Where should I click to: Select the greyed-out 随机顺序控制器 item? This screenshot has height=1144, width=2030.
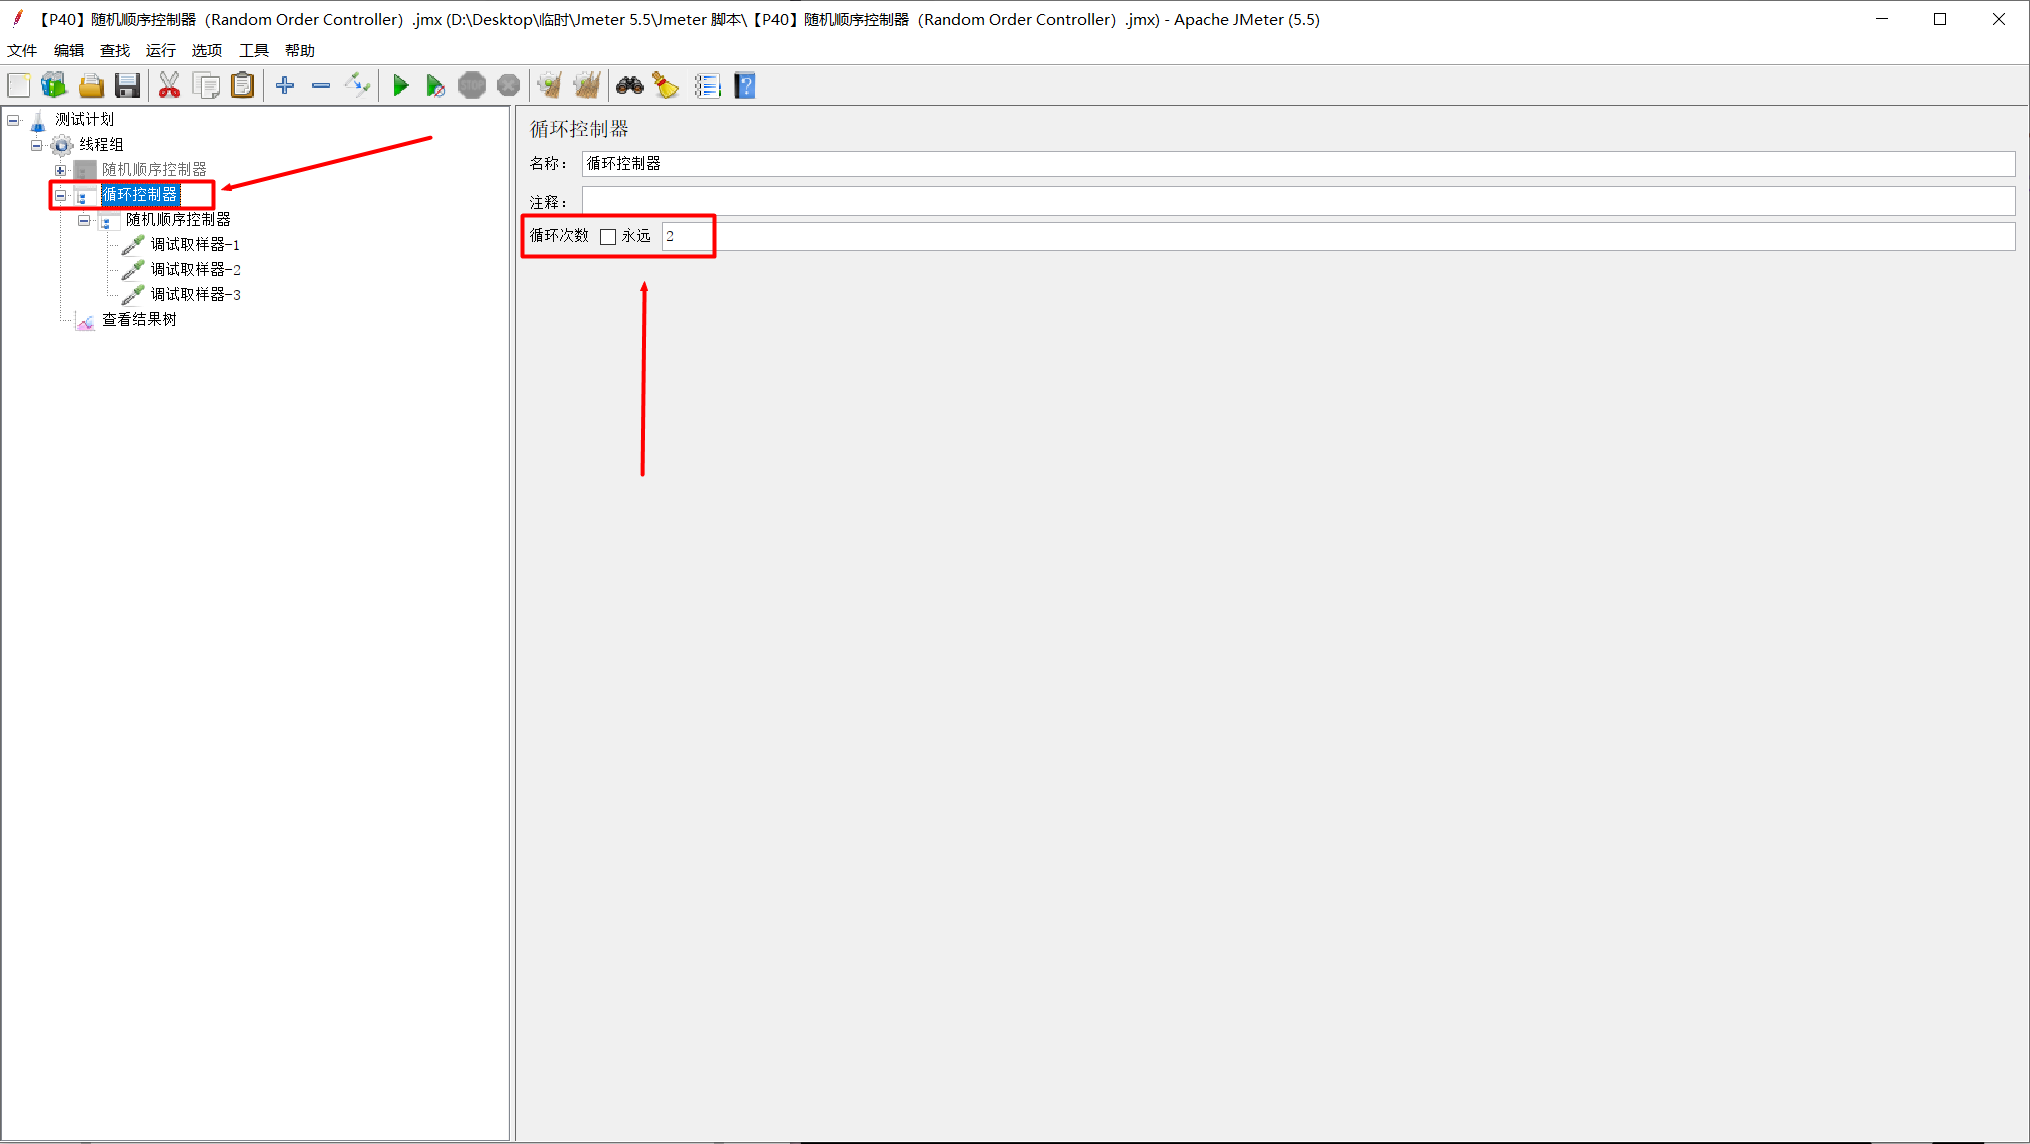pos(154,170)
